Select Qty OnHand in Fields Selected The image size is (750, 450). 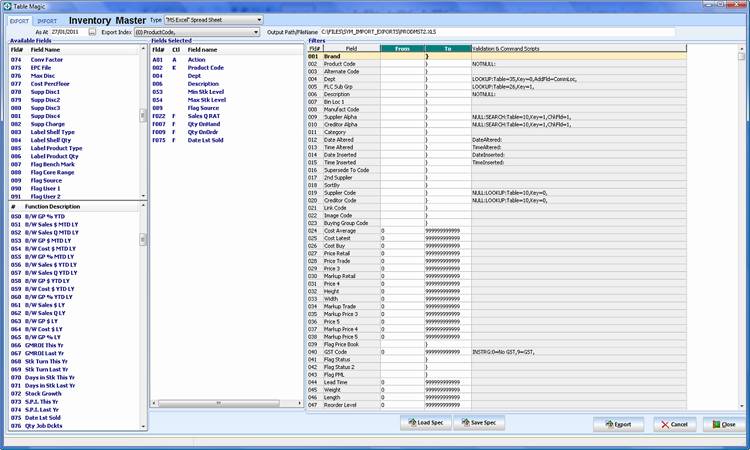(204, 124)
